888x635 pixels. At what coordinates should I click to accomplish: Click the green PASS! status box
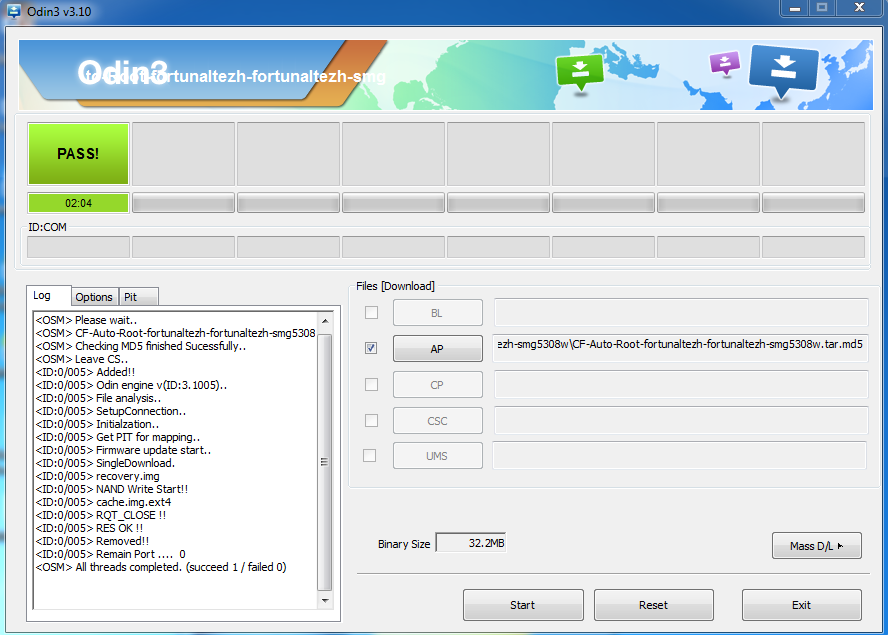point(78,154)
